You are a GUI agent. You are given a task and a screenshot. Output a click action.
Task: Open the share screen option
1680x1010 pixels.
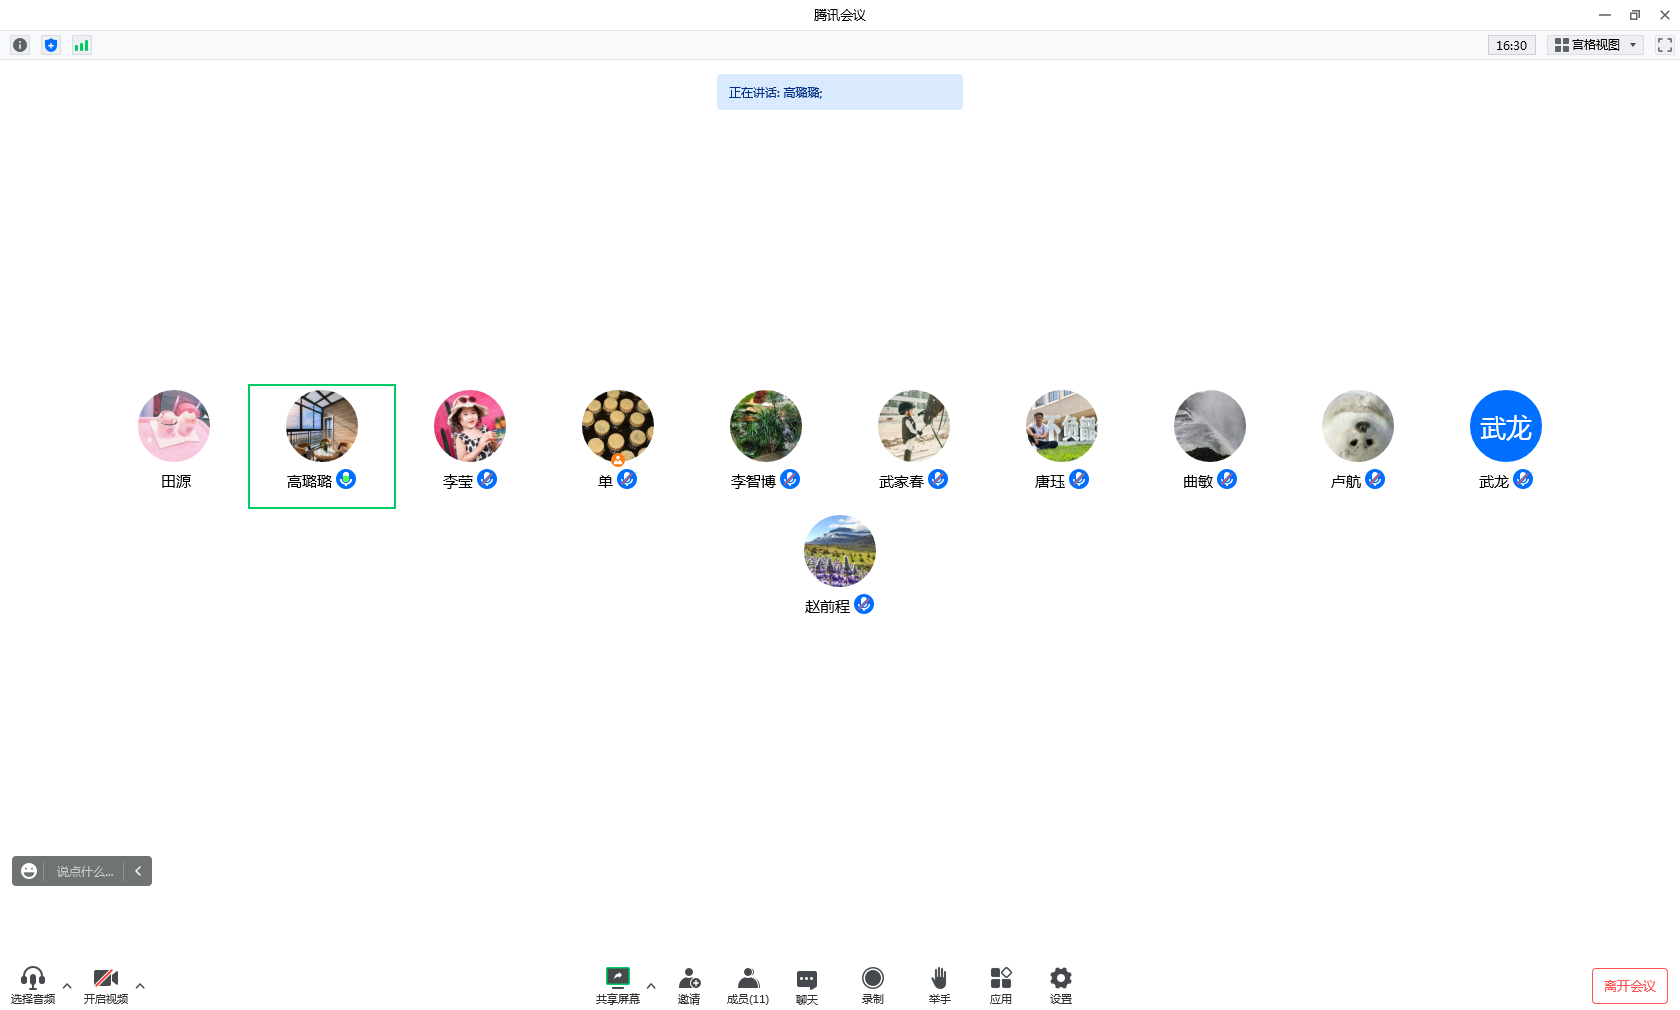click(x=618, y=985)
